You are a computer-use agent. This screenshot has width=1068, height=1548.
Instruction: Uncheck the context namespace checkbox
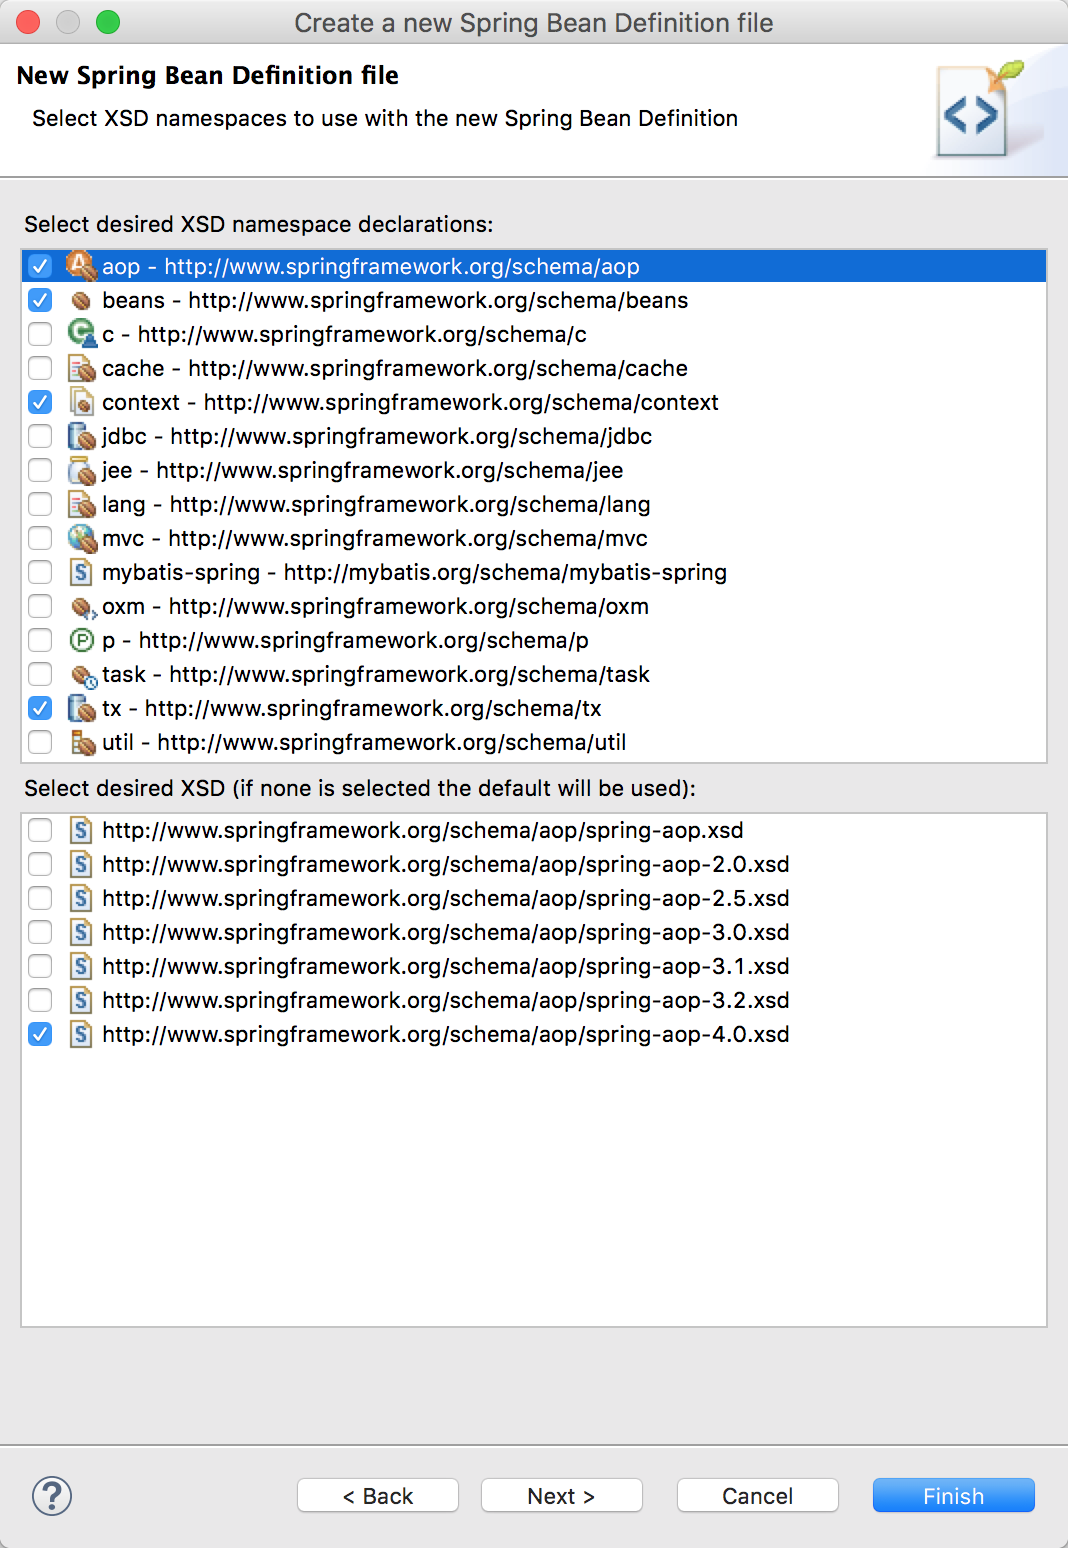pos(40,402)
